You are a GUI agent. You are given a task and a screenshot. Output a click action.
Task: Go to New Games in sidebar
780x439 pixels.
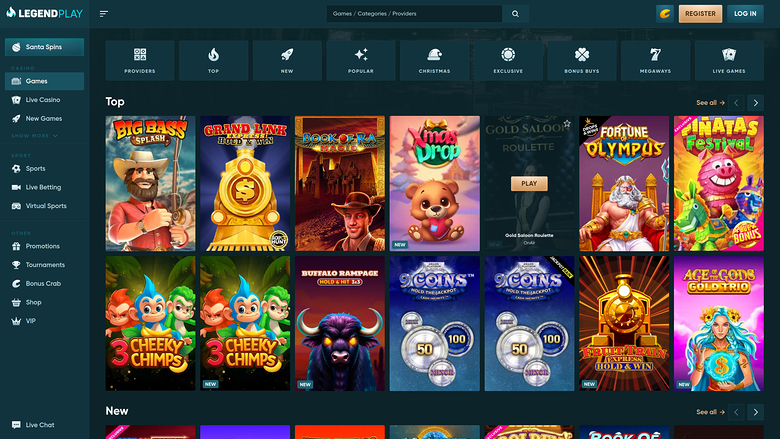click(44, 119)
